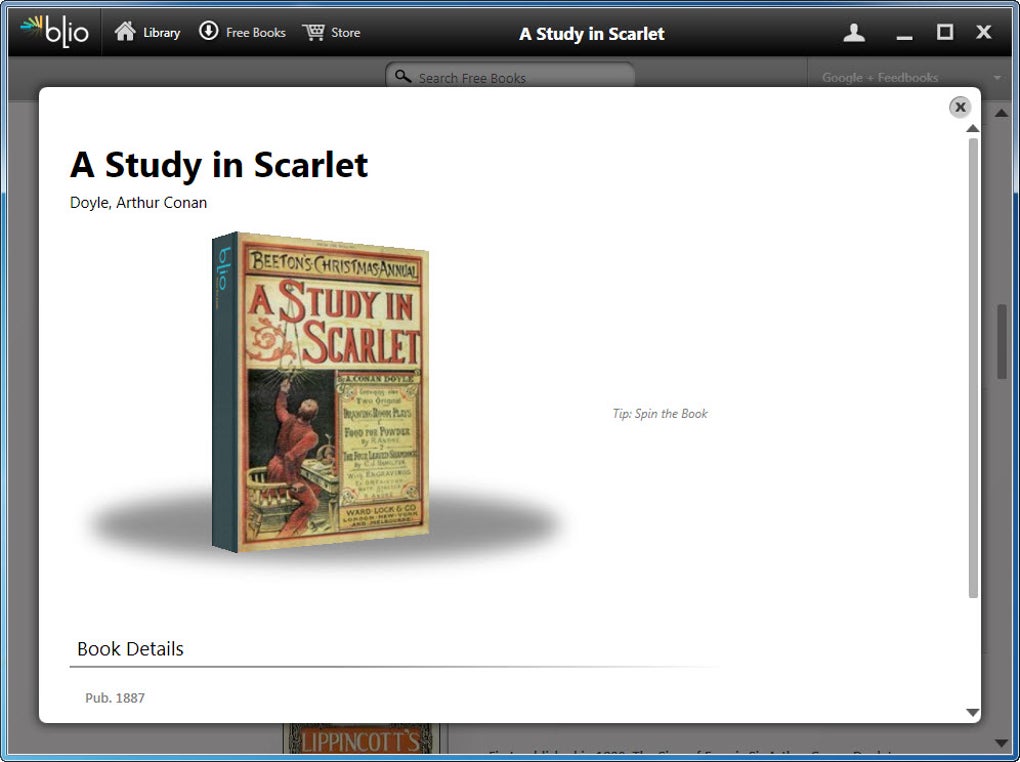Click the Free Books download icon
1020x762 pixels.
pos(208,31)
